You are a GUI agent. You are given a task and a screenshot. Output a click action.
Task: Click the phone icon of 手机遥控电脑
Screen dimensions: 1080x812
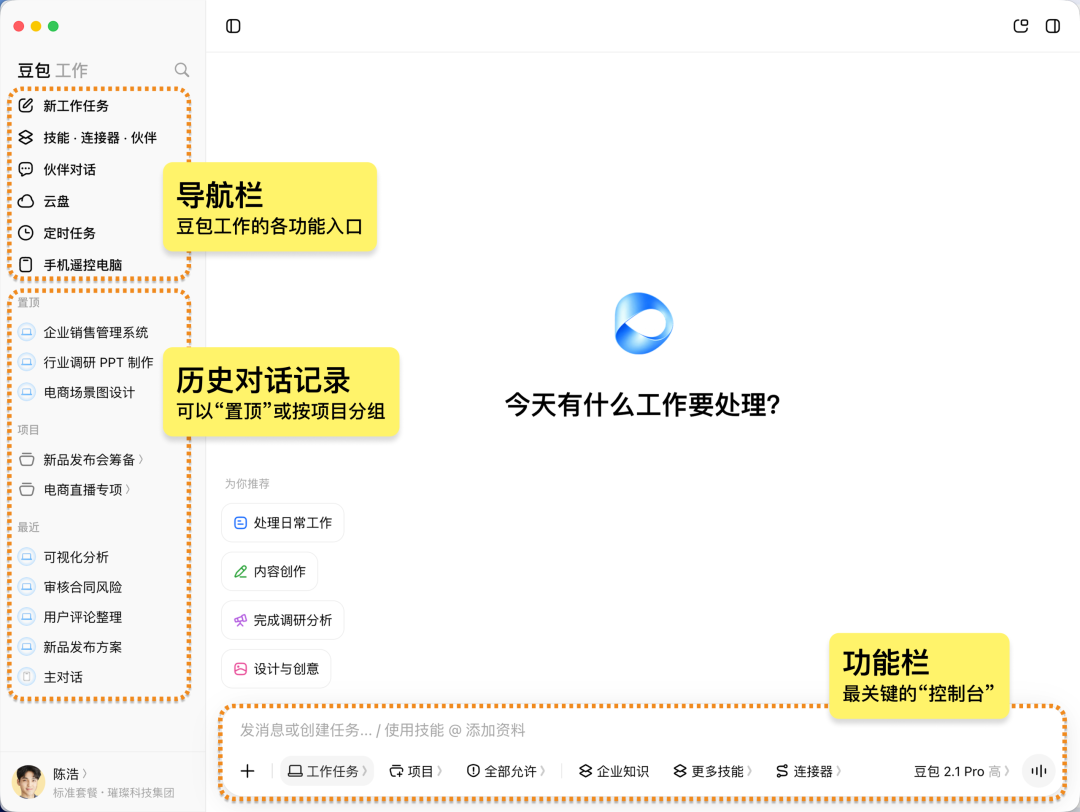pos(25,264)
